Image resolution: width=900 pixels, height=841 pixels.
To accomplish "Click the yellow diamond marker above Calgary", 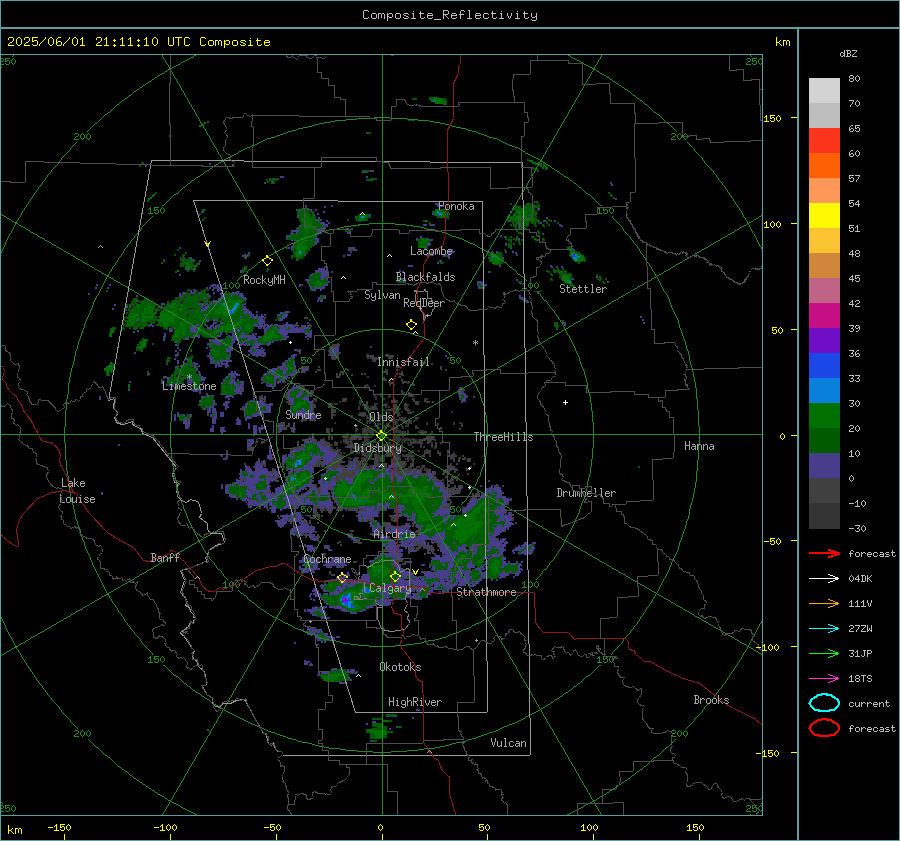I will 395,576.
